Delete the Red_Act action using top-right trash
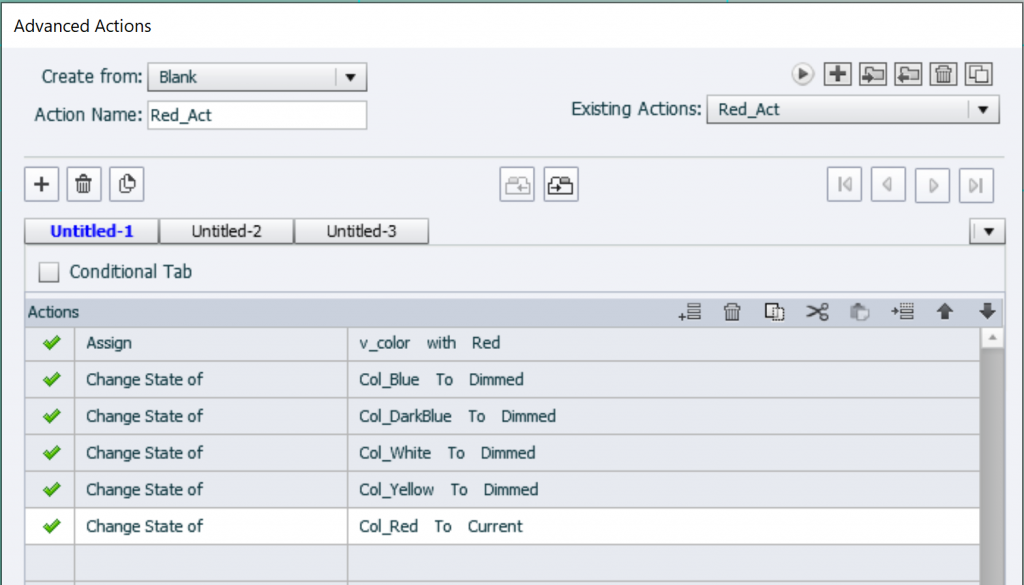The image size is (1024, 585). click(x=944, y=74)
